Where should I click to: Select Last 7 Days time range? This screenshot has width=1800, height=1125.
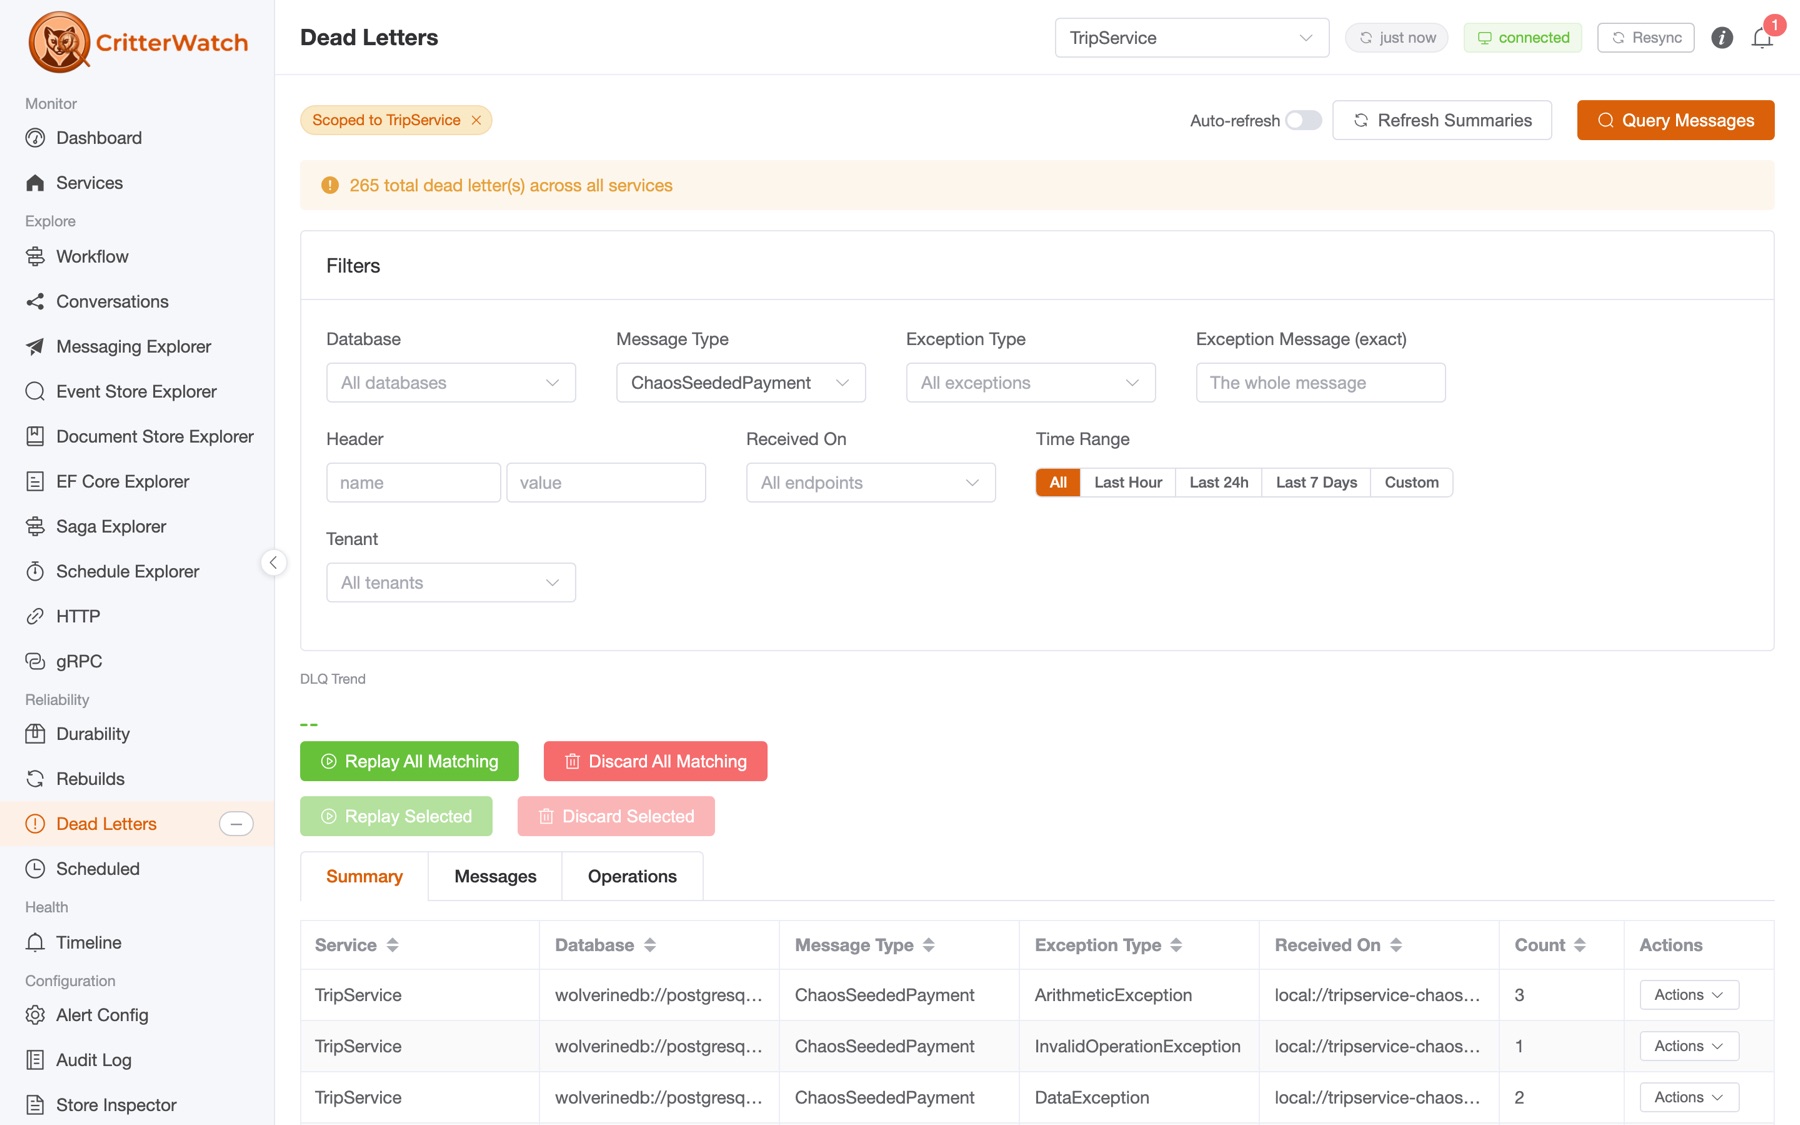point(1316,482)
